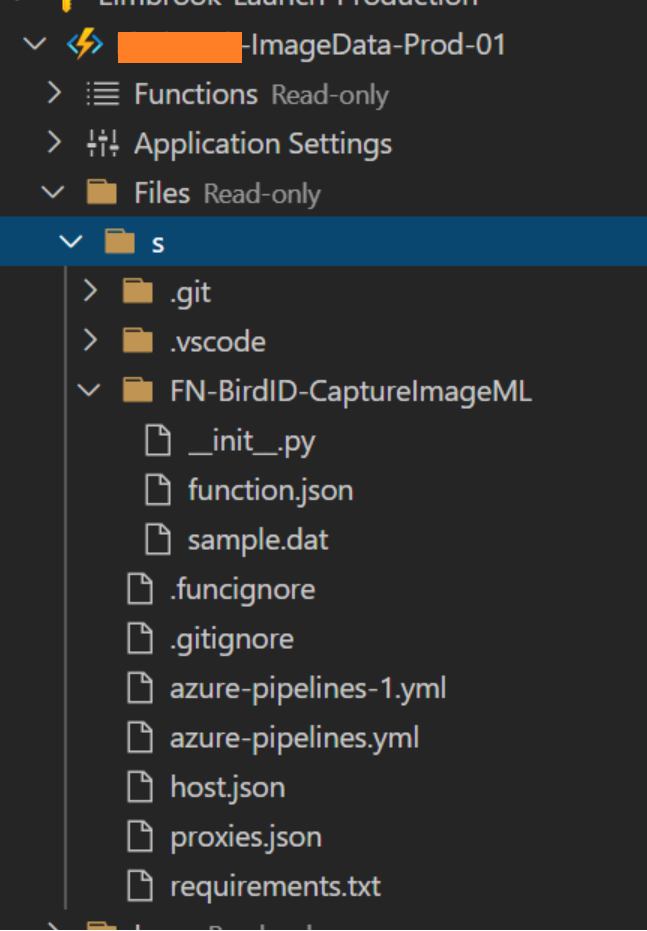Select the sample.dat file
The height and width of the screenshot is (931, 647).
[x=258, y=540]
